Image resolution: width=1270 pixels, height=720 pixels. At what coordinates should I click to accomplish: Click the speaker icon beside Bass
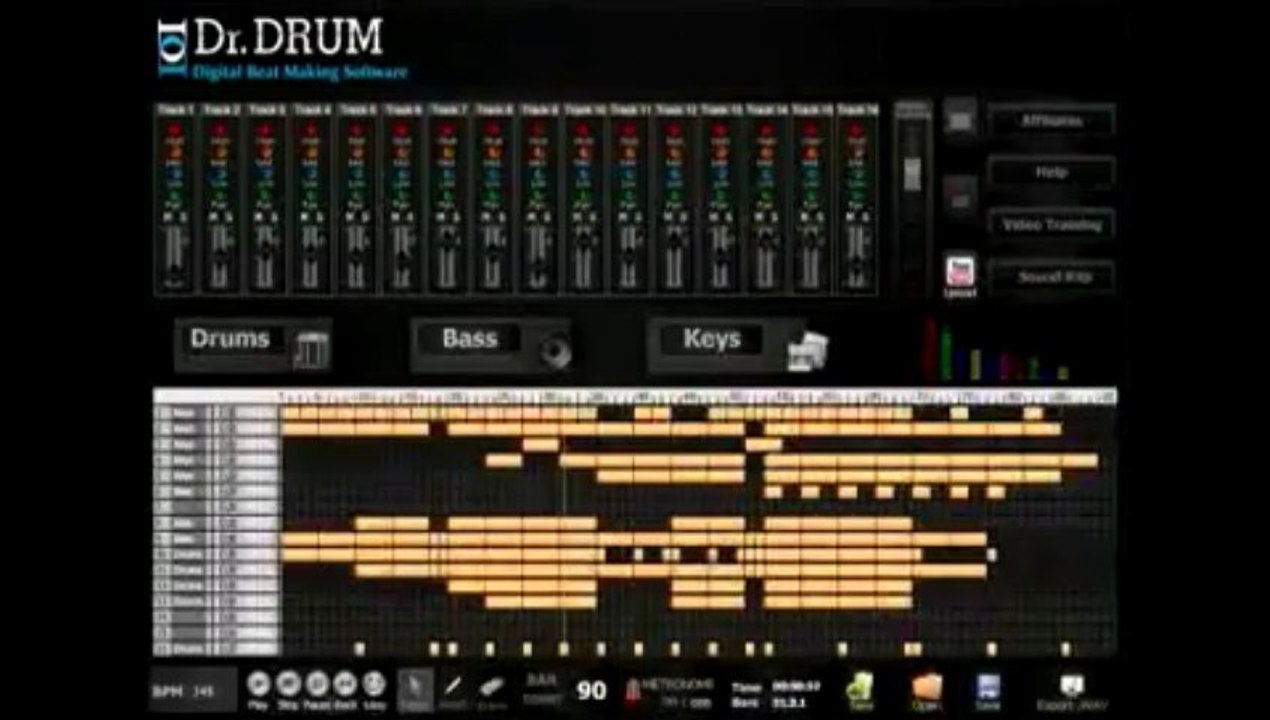pos(555,351)
